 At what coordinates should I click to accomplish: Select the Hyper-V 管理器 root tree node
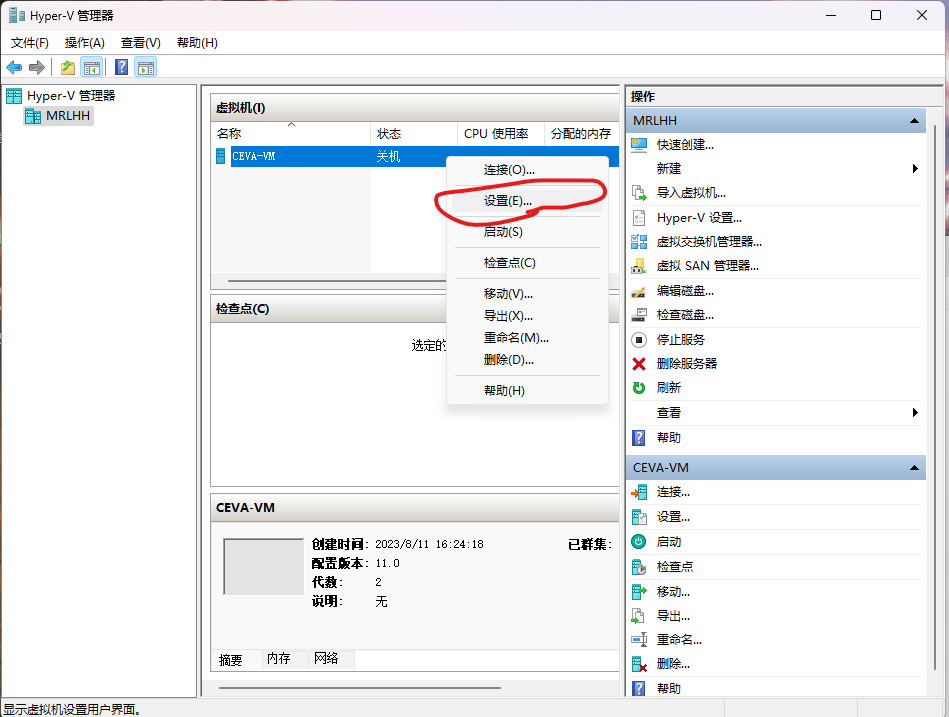pyautogui.click(x=61, y=96)
